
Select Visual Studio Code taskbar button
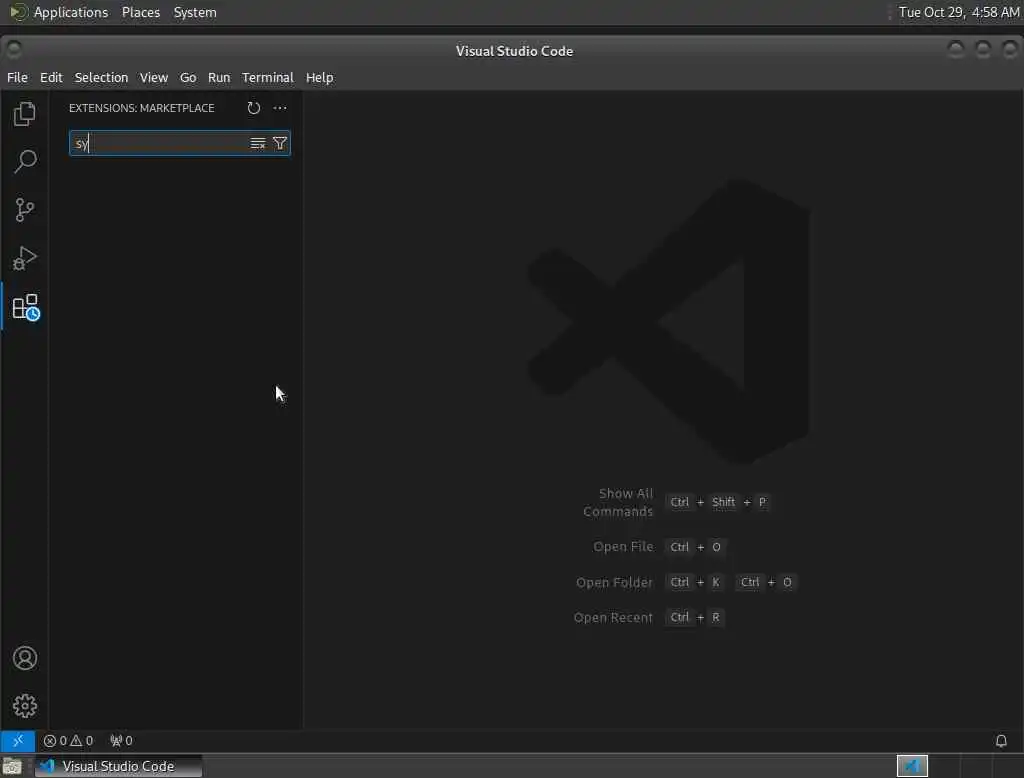[x=118, y=766]
